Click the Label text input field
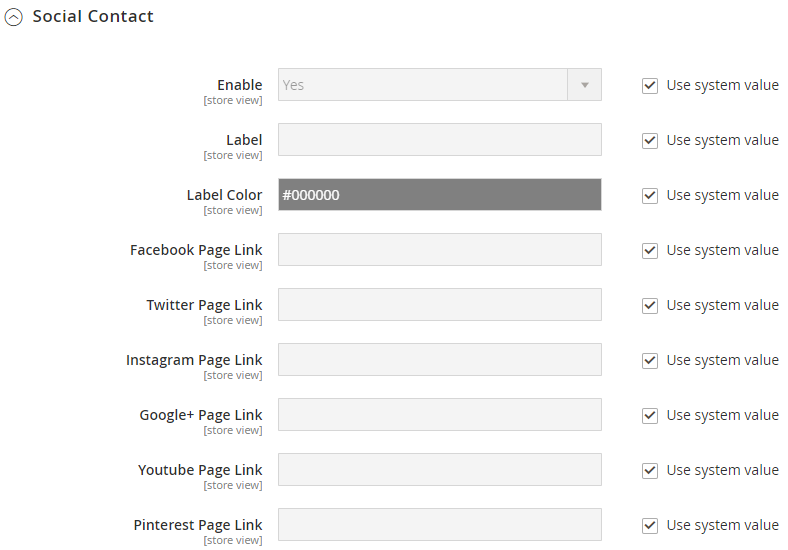 click(x=440, y=140)
